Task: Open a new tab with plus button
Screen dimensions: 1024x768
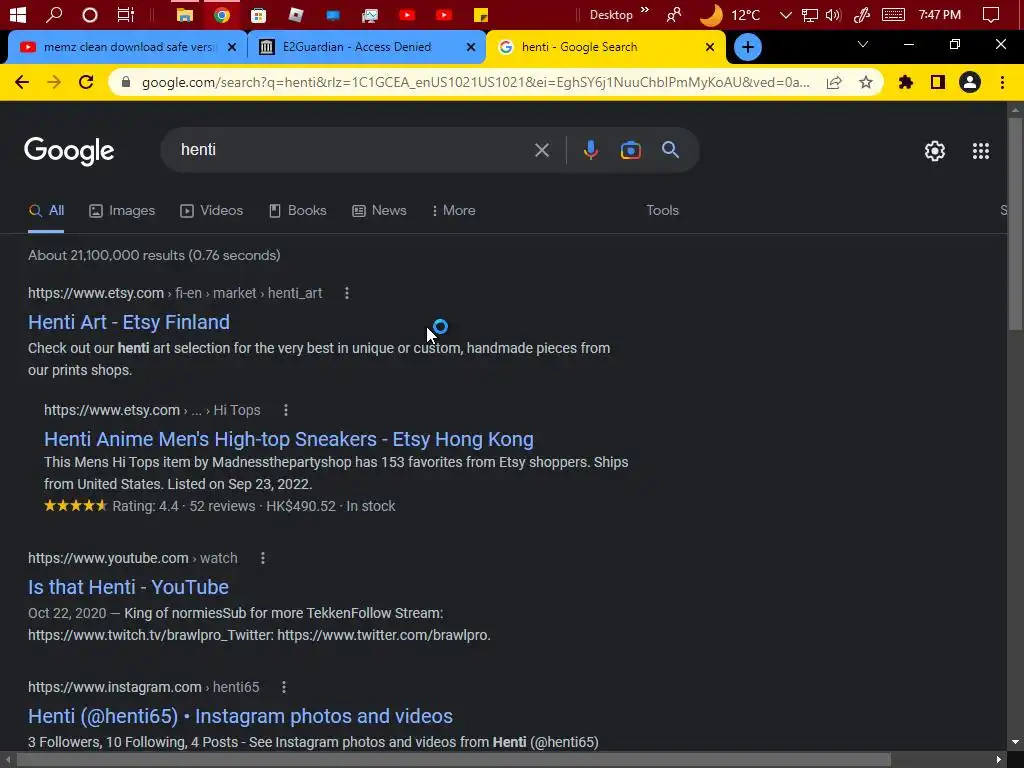Action: pyautogui.click(x=748, y=47)
